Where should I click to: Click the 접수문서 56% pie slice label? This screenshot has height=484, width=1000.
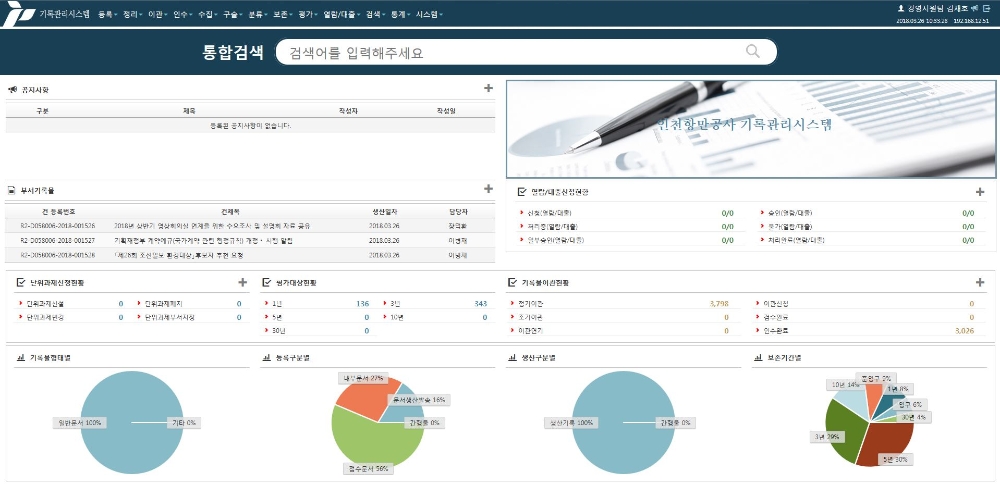pos(367,469)
